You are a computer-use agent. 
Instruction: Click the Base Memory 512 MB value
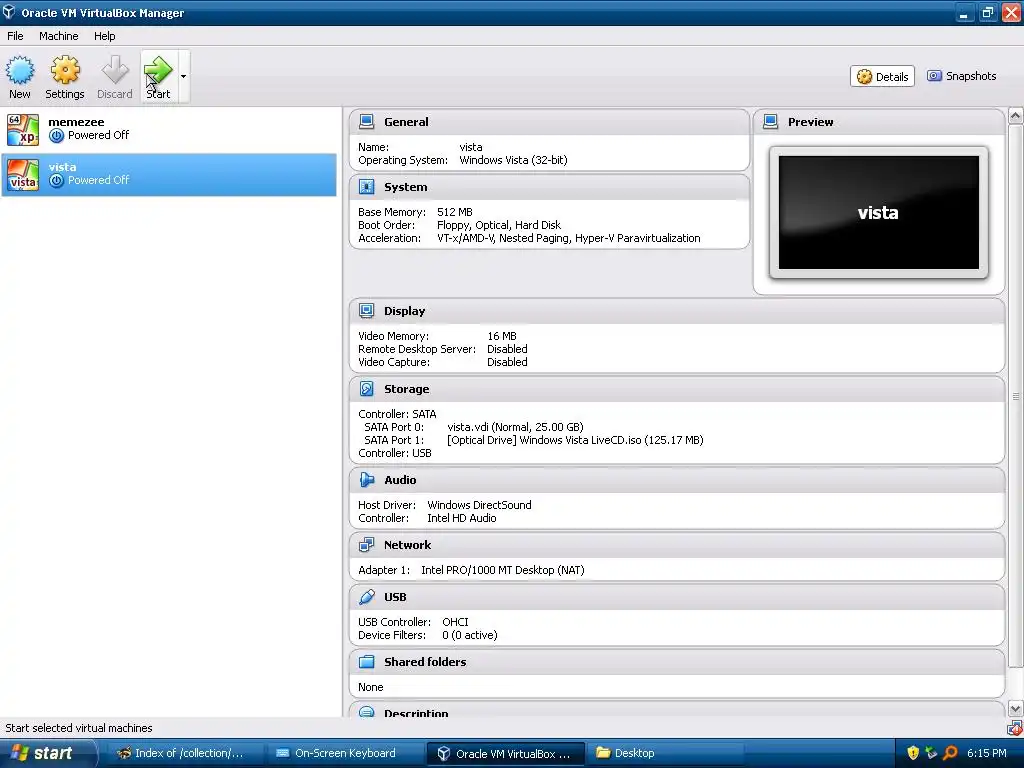click(x=455, y=212)
